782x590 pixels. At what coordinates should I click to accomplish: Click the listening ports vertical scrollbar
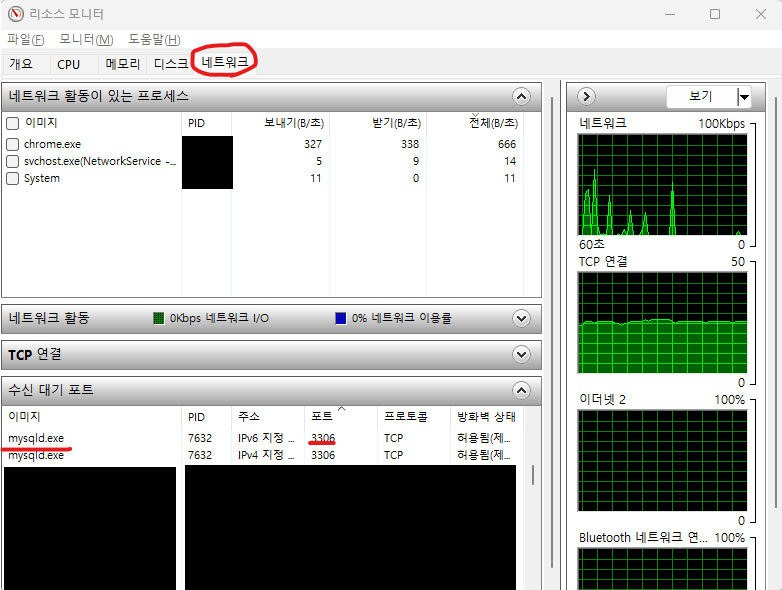click(x=533, y=475)
